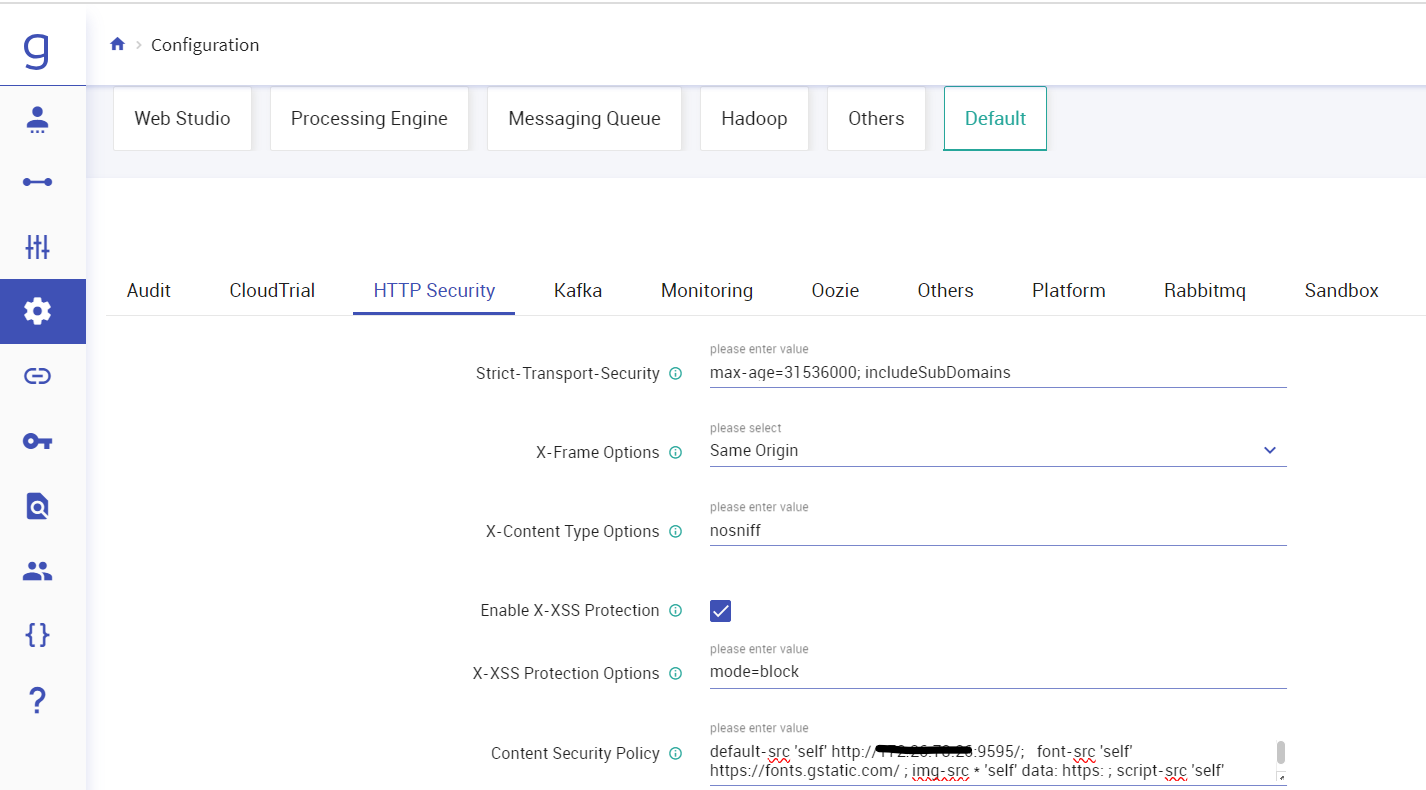Click the X-Content Type Options field
This screenshot has height=790, width=1426.
(x=997, y=531)
